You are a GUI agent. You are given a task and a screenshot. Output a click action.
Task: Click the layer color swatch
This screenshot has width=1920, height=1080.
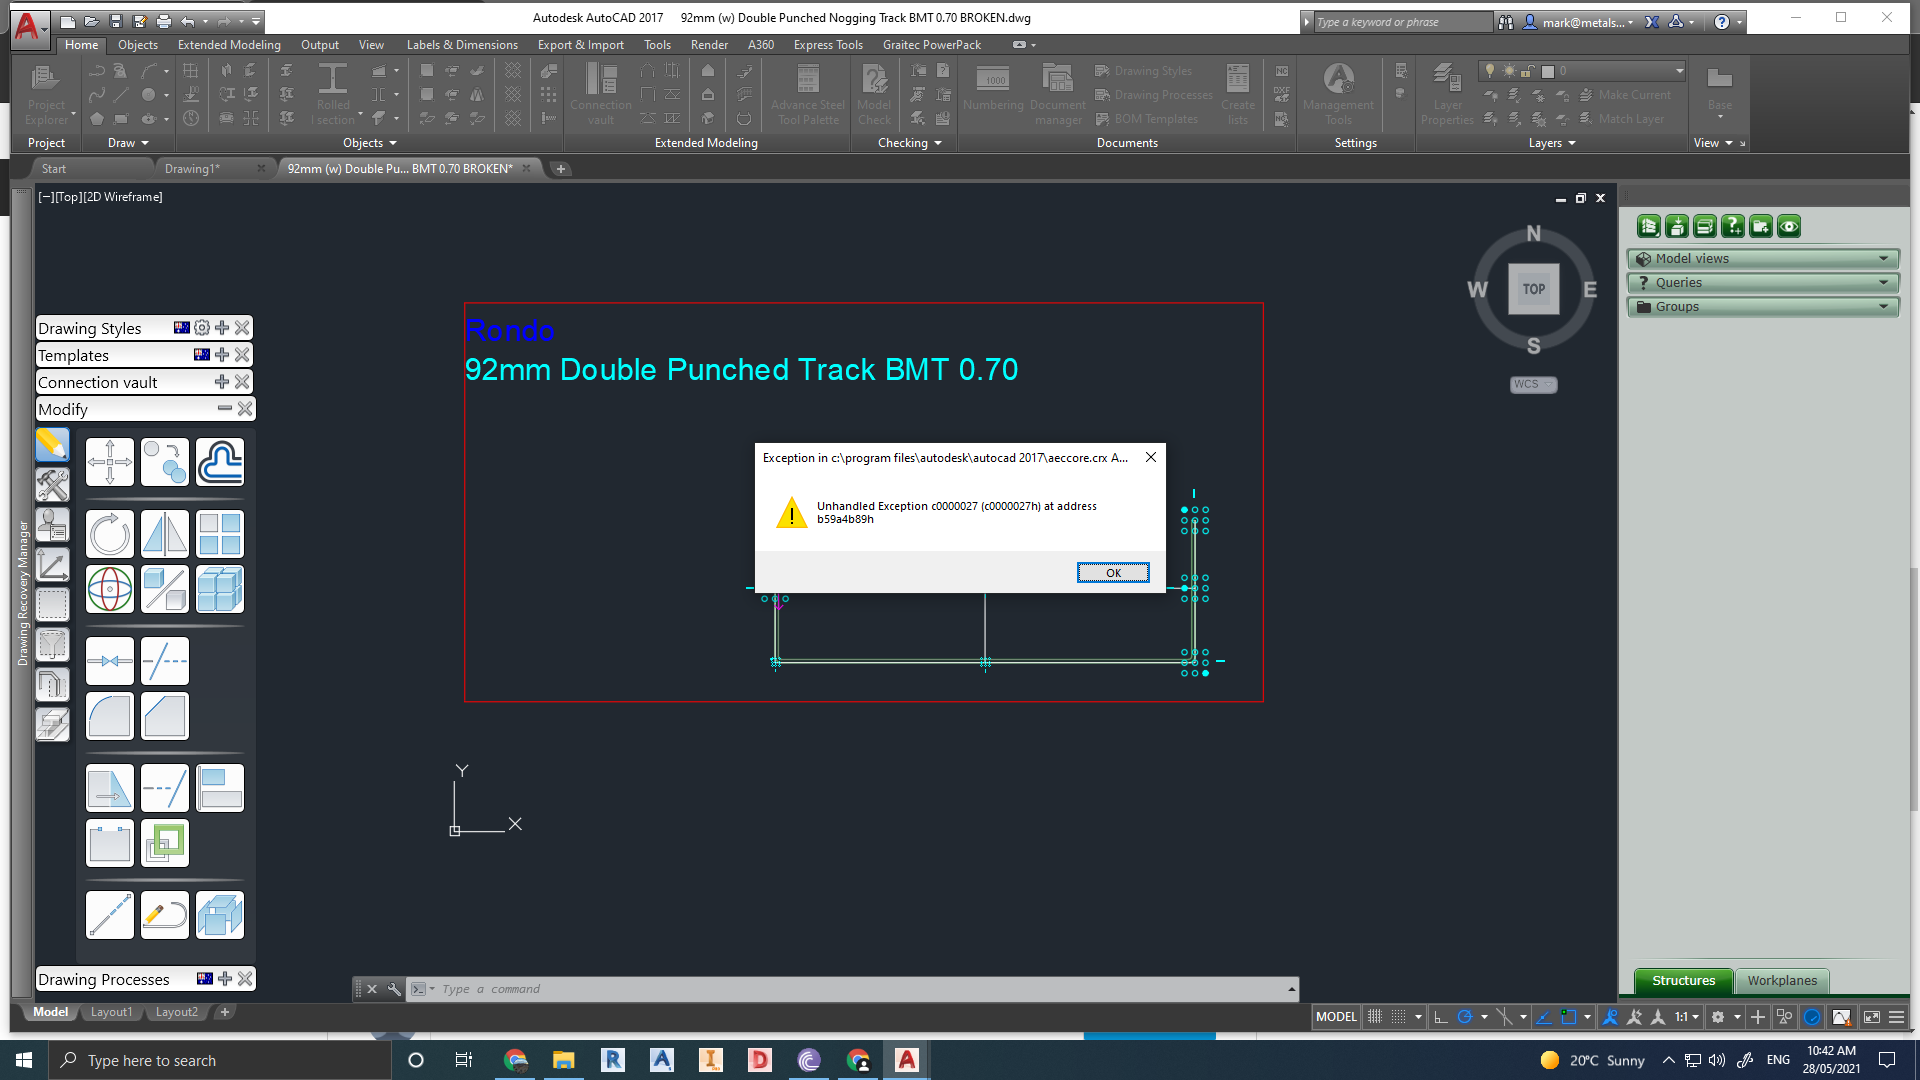(1548, 71)
